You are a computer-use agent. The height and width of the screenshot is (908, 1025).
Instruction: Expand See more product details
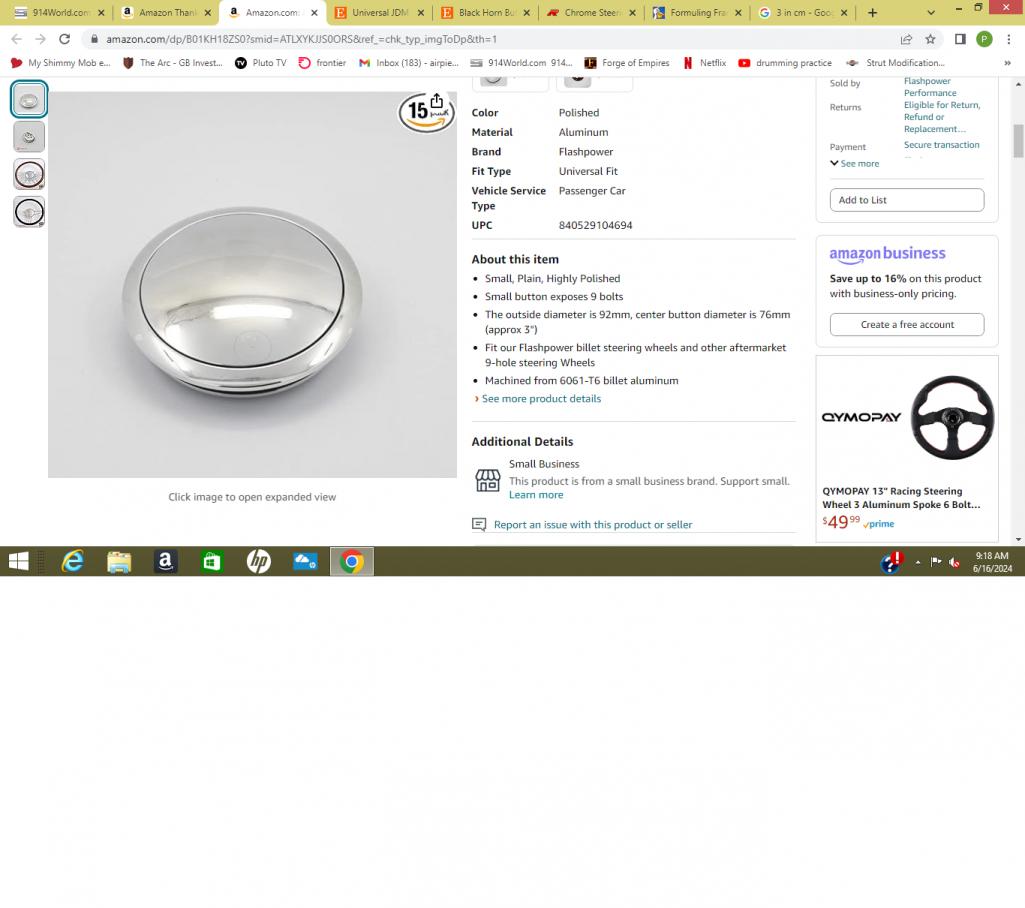coord(541,399)
